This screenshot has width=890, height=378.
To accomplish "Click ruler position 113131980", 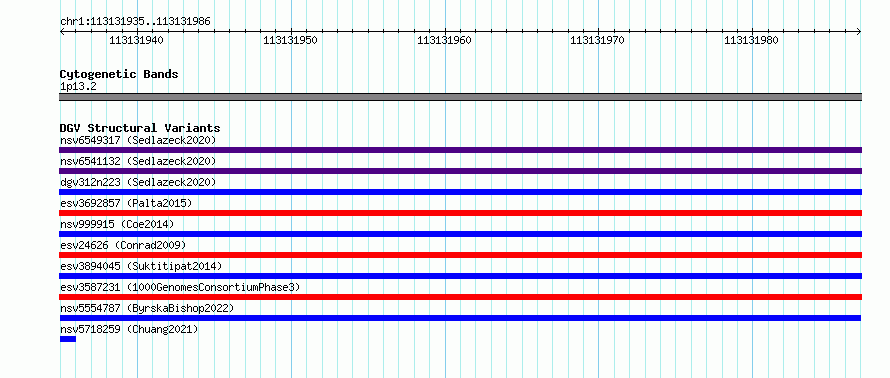I will 752,40.
